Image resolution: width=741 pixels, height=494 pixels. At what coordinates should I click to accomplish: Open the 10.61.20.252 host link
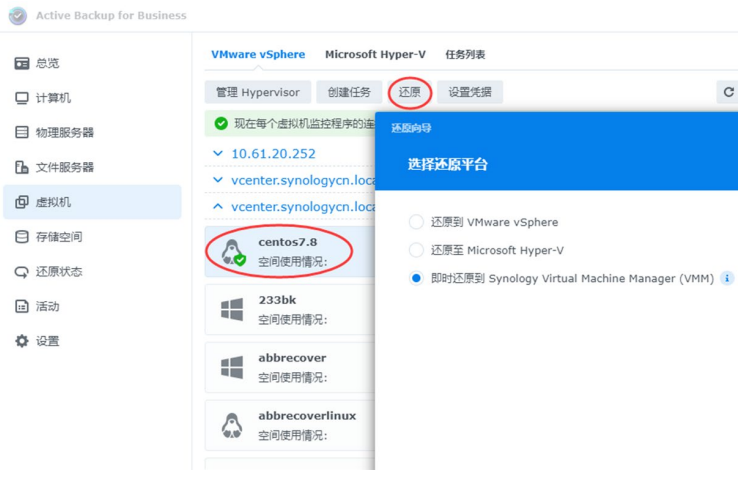pyautogui.click(x=273, y=154)
